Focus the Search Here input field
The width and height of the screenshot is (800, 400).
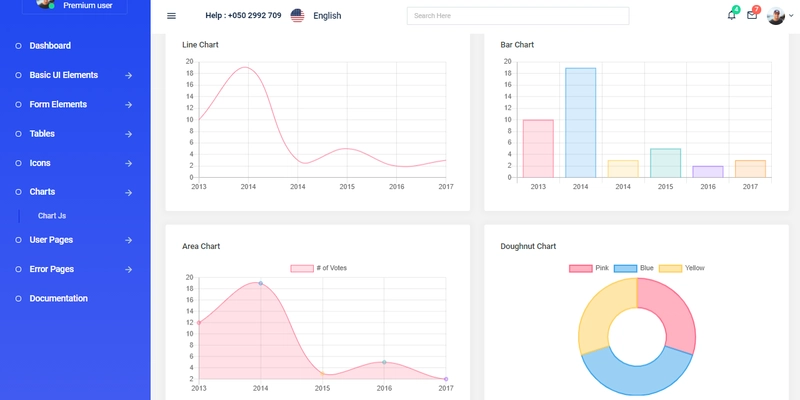click(518, 16)
